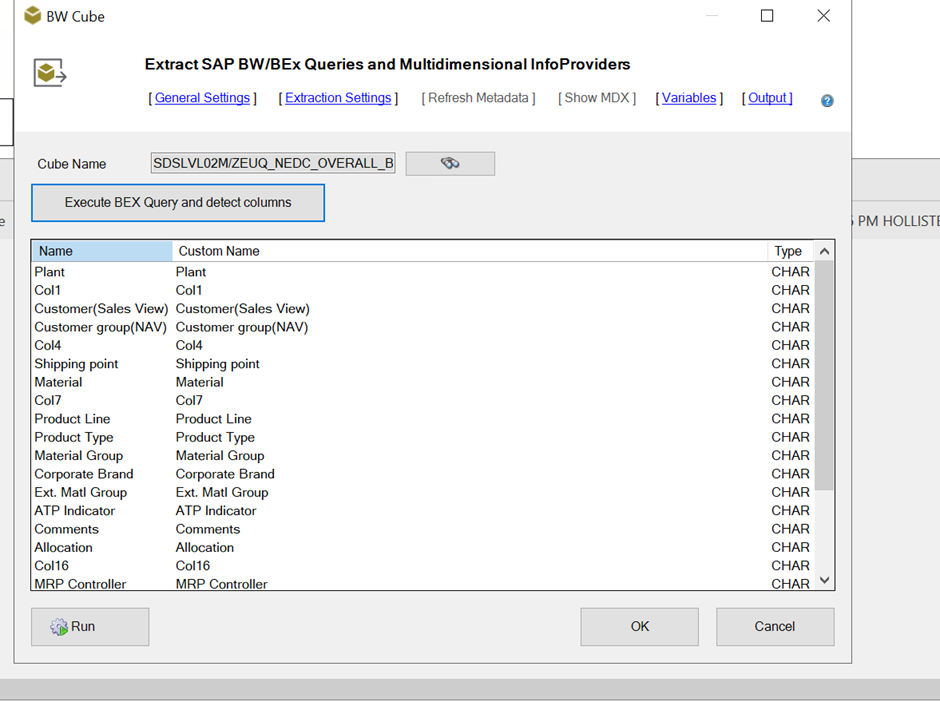Select Product Type in the Name column
Viewport: 940px width, 702px height.
pyautogui.click(x=74, y=438)
